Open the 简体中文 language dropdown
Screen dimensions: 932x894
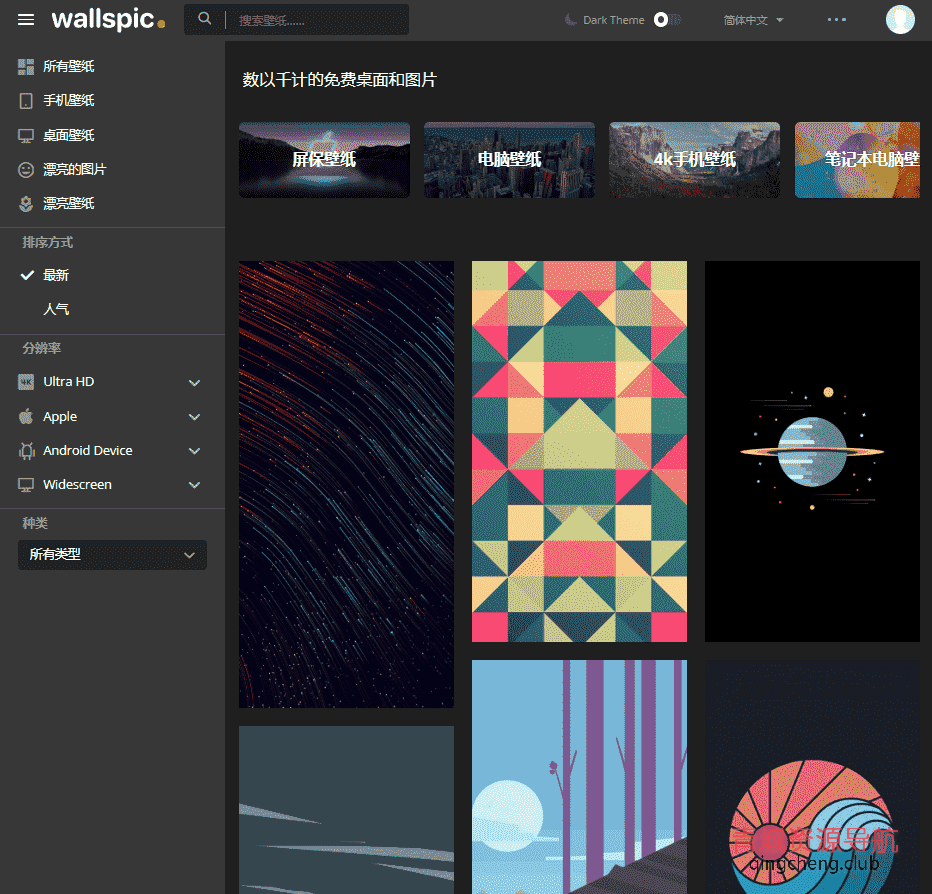tap(753, 20)
